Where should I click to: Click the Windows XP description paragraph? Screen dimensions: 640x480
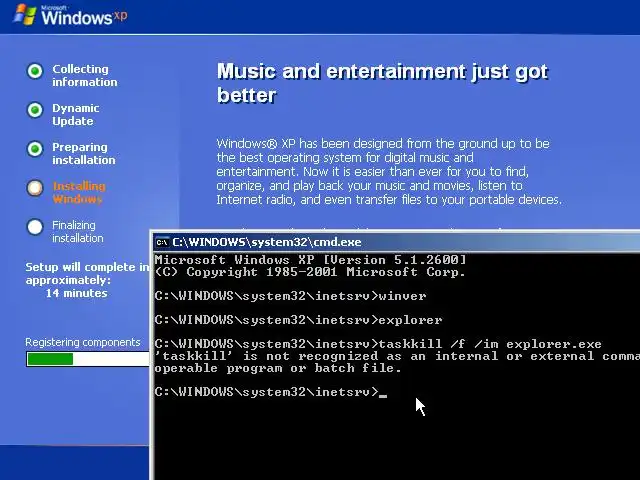389,171
